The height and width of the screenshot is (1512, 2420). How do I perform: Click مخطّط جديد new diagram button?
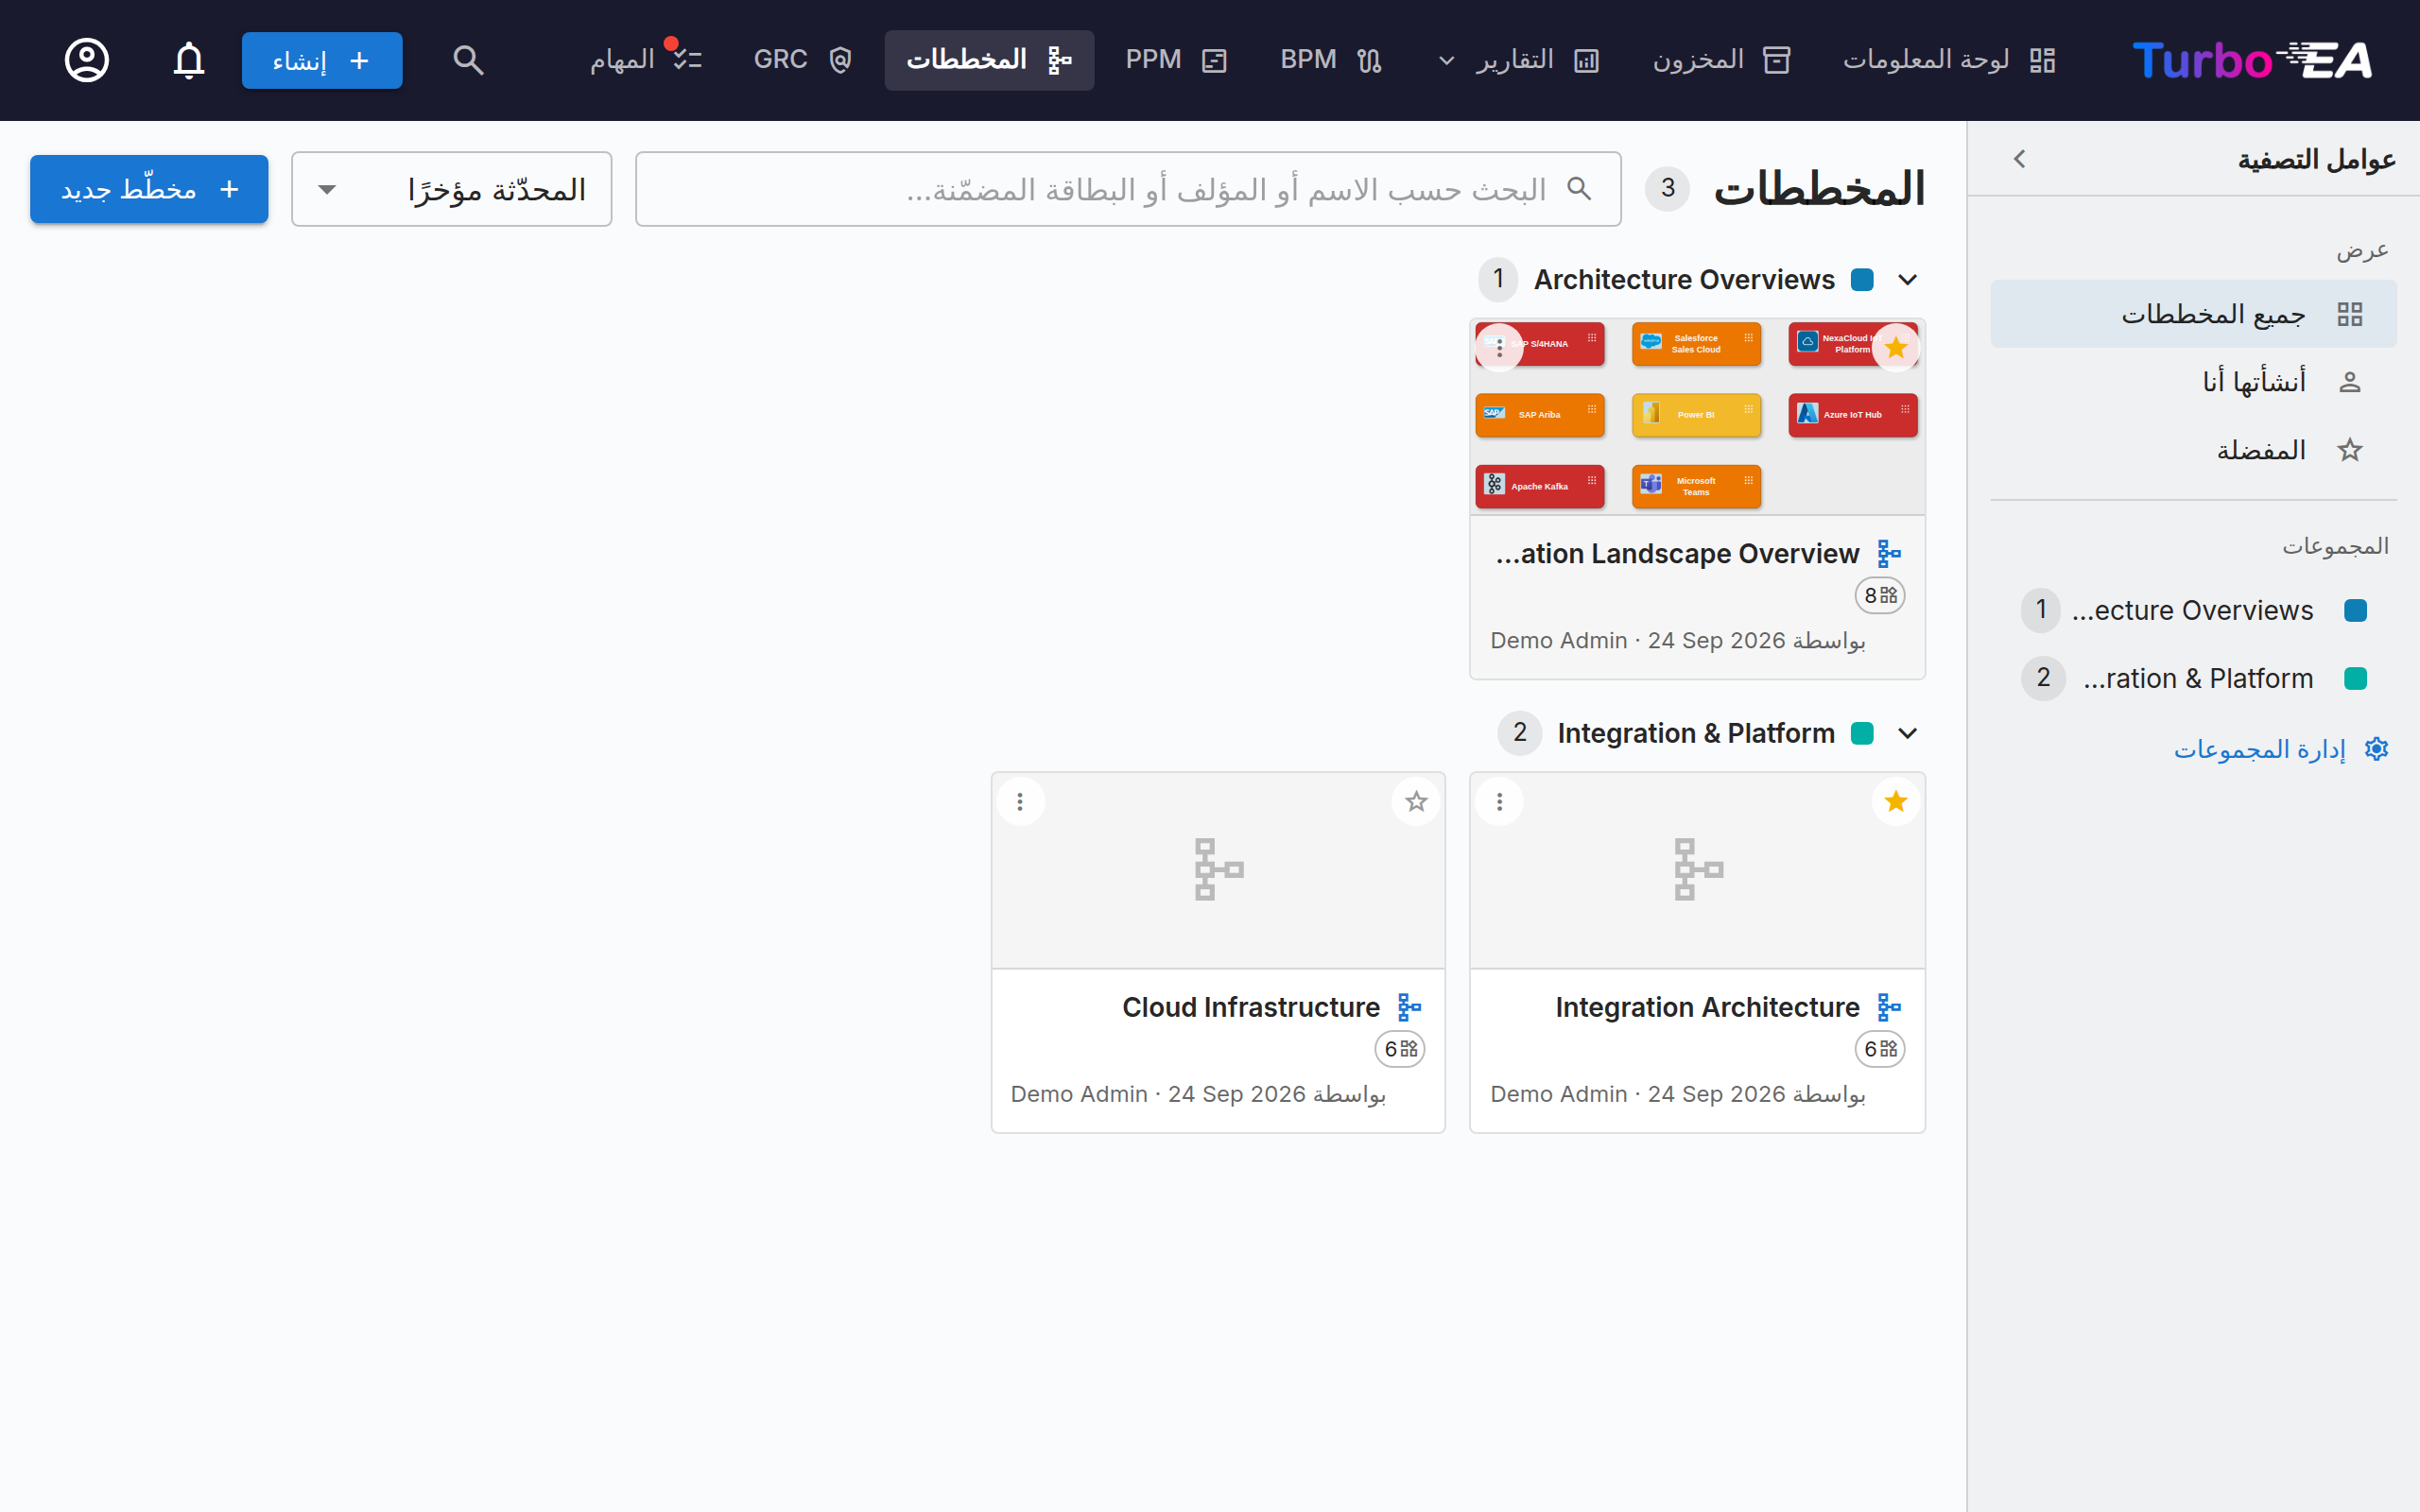click(149, 189)
